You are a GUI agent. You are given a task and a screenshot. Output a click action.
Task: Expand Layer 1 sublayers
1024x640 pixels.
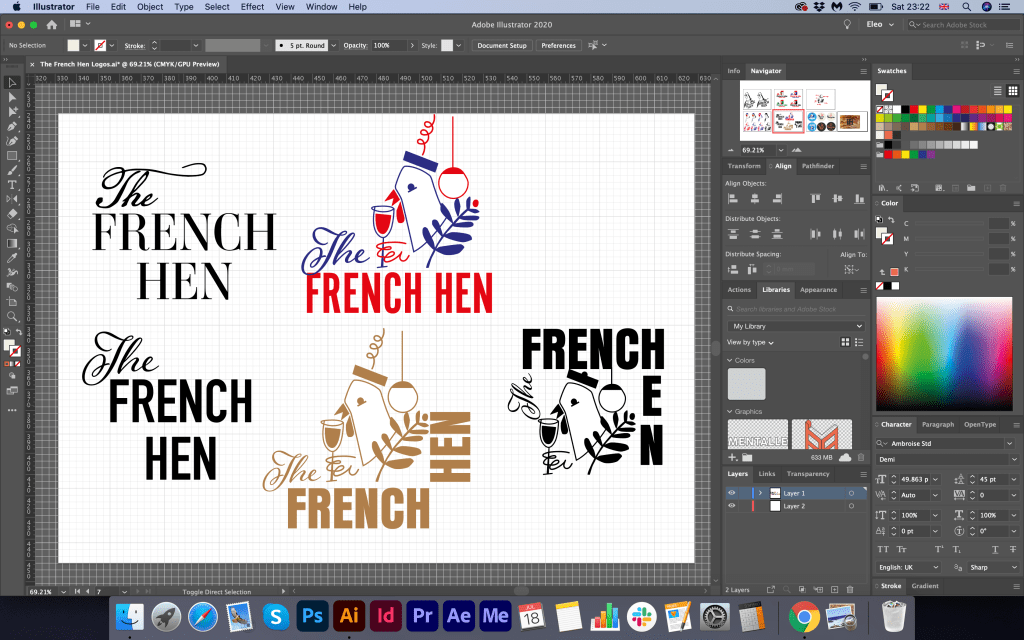tap(762, 493)
